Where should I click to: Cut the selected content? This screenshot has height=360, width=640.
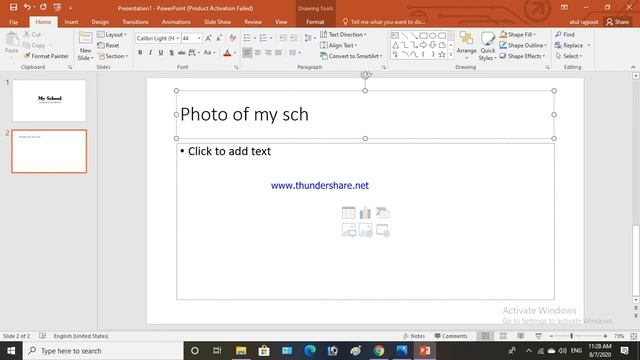pyautogui.click(x=32, y=34)
